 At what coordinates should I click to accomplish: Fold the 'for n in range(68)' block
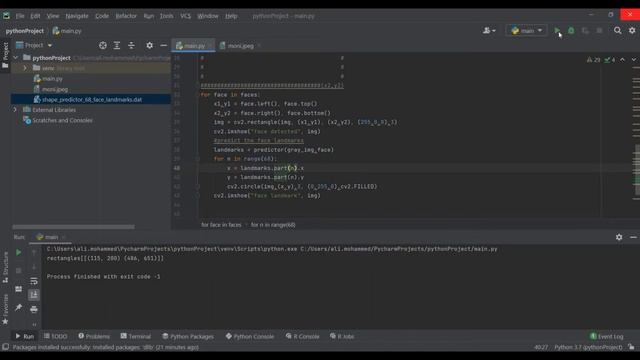pyautogui.click(x=198, y=158)
